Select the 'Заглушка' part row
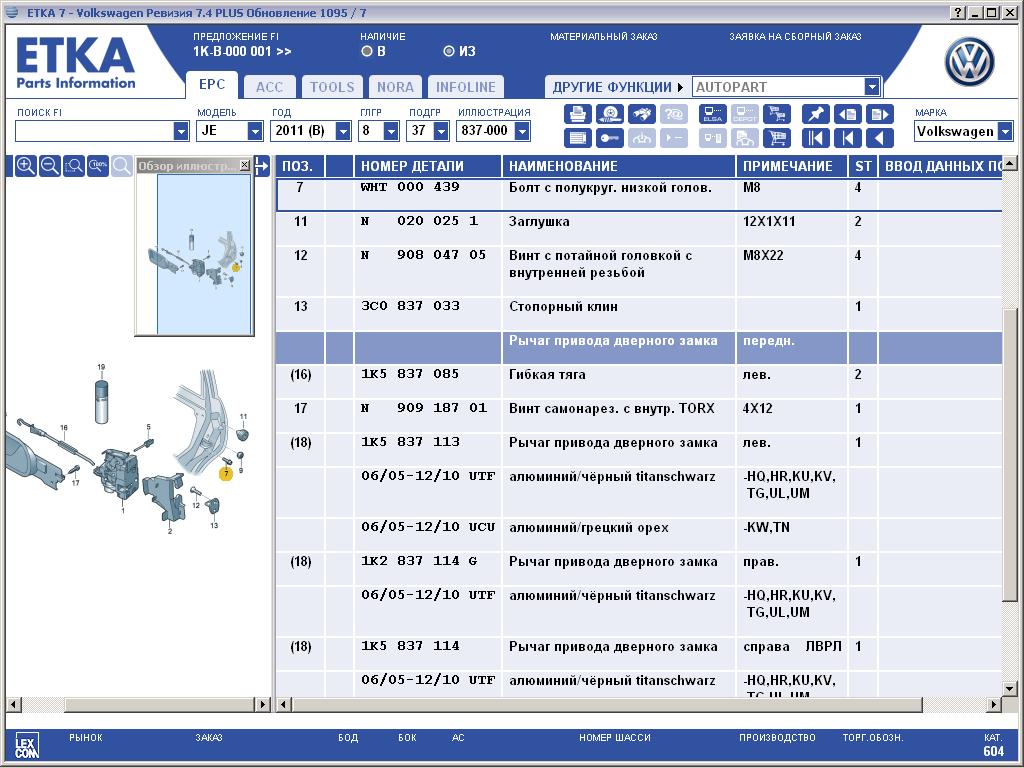 (639, 229)
